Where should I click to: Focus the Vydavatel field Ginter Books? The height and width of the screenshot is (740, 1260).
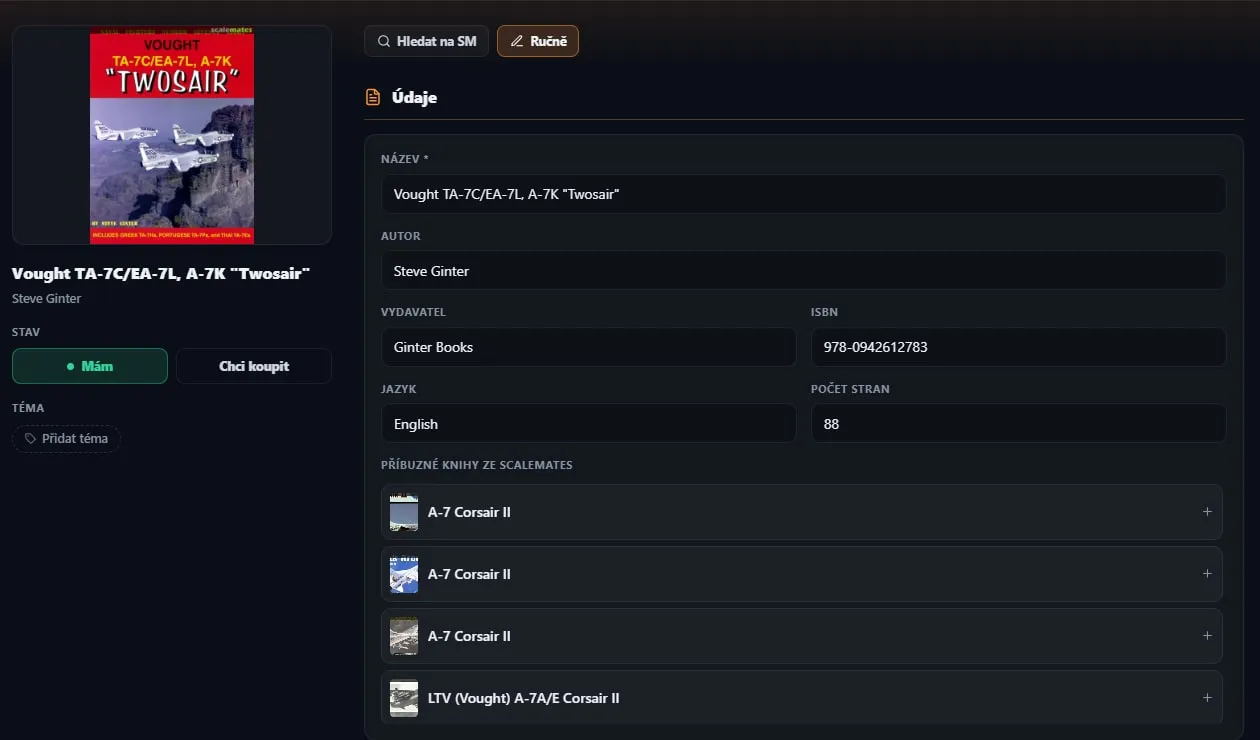tap(589, 347)
